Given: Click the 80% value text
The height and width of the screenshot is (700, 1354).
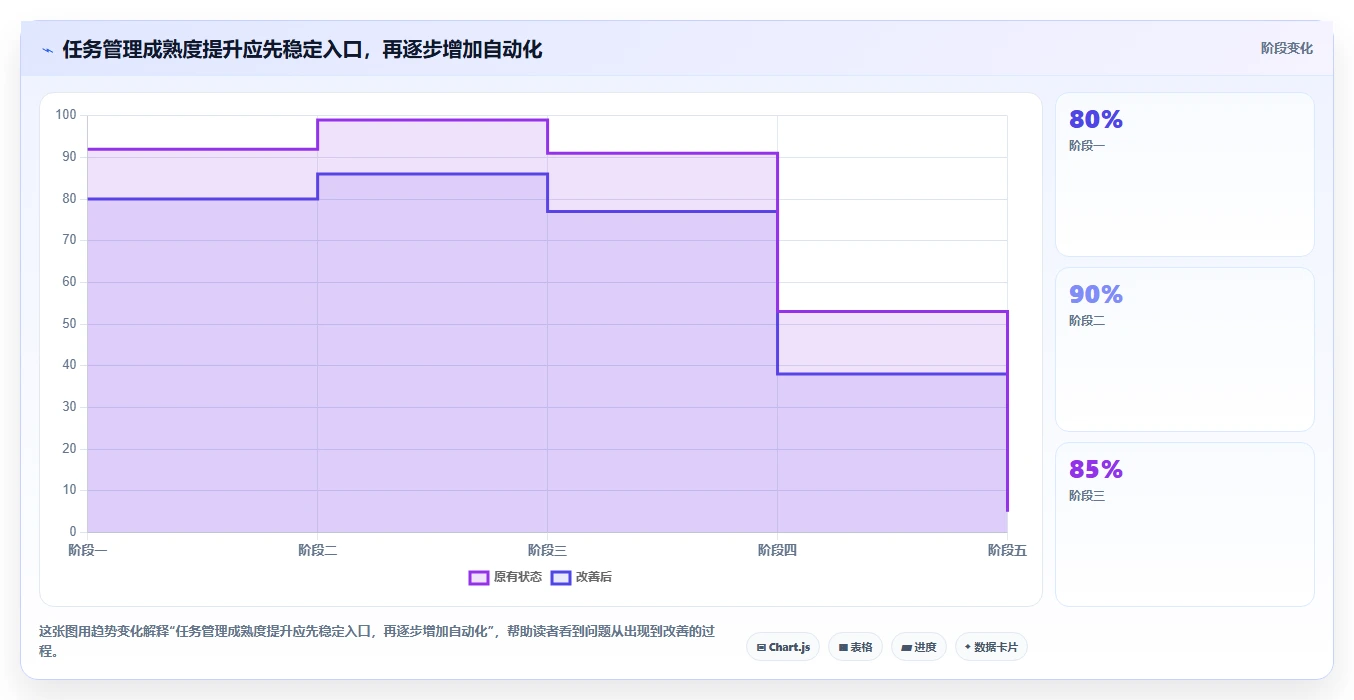Looking at the screenshot, I should coord(1096,120).
